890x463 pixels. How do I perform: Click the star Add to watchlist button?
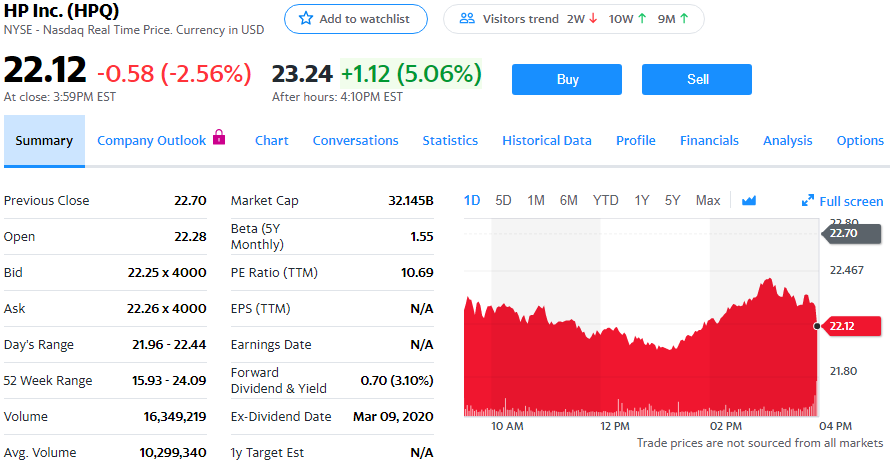355,19
